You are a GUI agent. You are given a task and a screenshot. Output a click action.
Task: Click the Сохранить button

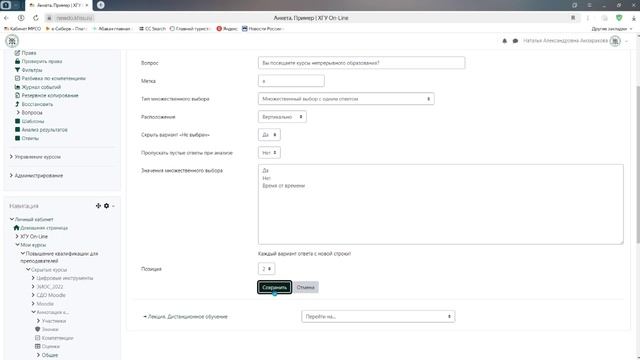click(x=275, y=287)
